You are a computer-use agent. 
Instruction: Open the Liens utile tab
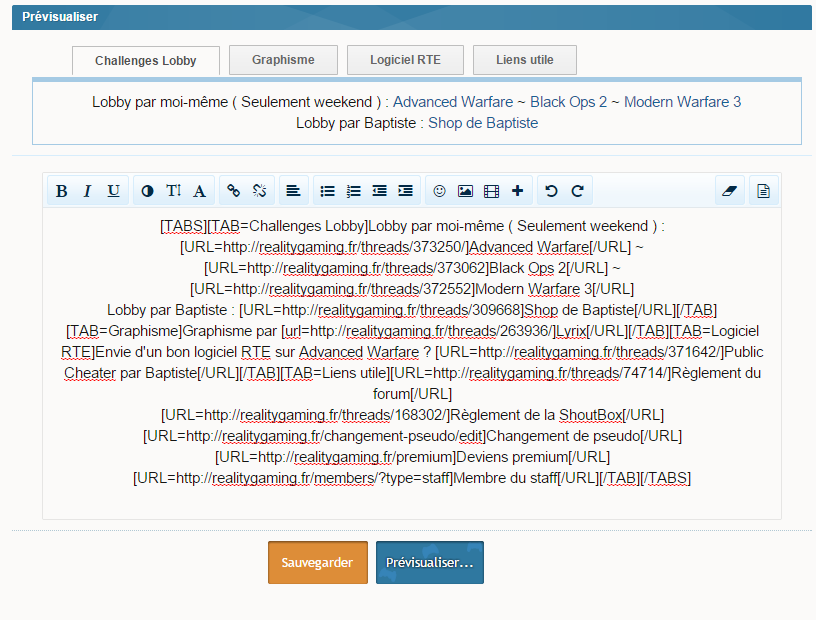[525, 60]
